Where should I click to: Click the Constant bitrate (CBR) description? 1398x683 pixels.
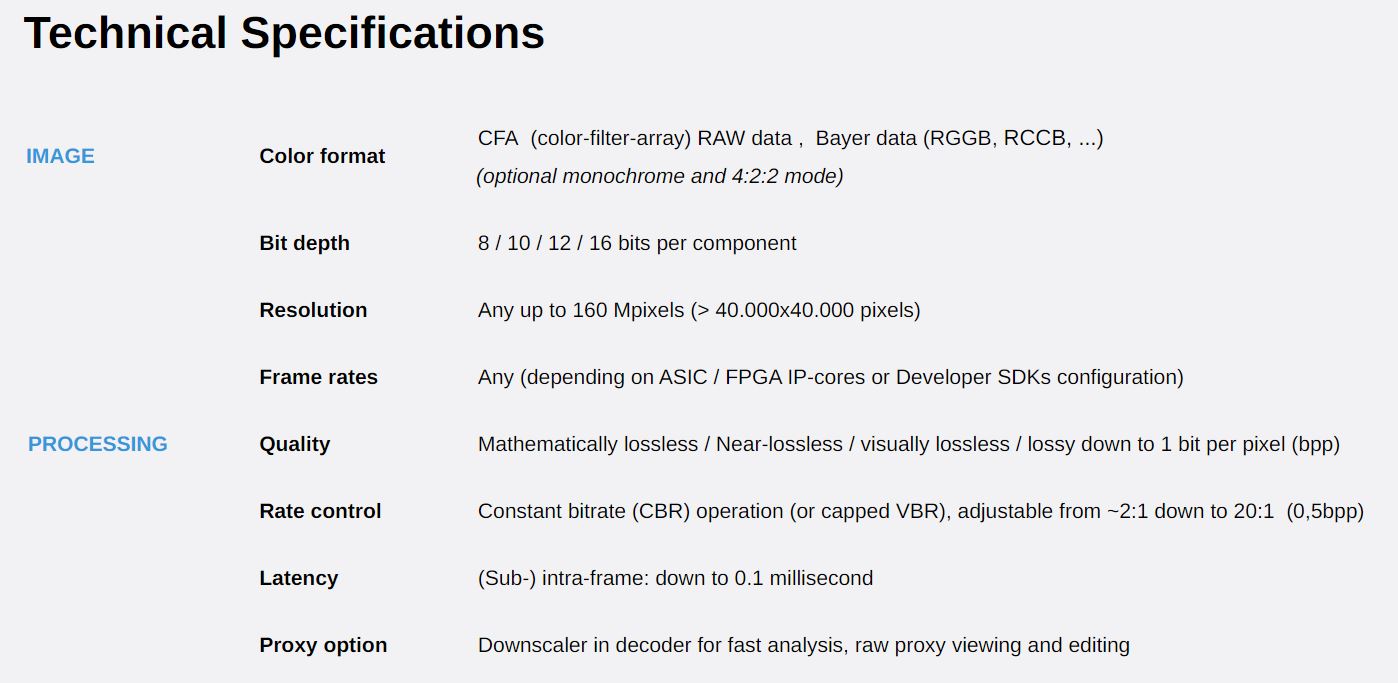[920, 511]
